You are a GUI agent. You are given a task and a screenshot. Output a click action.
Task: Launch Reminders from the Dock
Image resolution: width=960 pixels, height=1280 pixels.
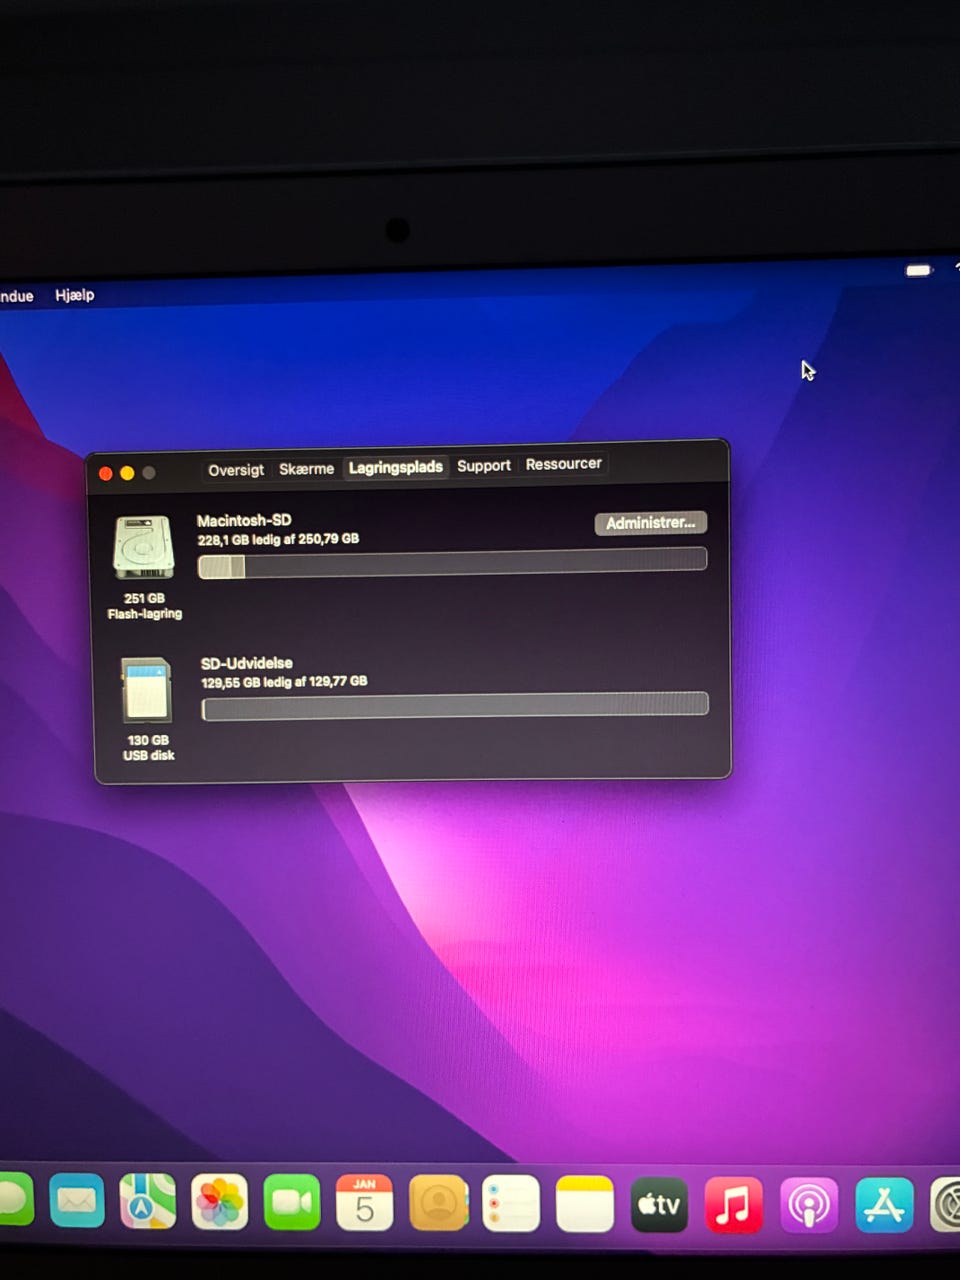coord(511,1203)
